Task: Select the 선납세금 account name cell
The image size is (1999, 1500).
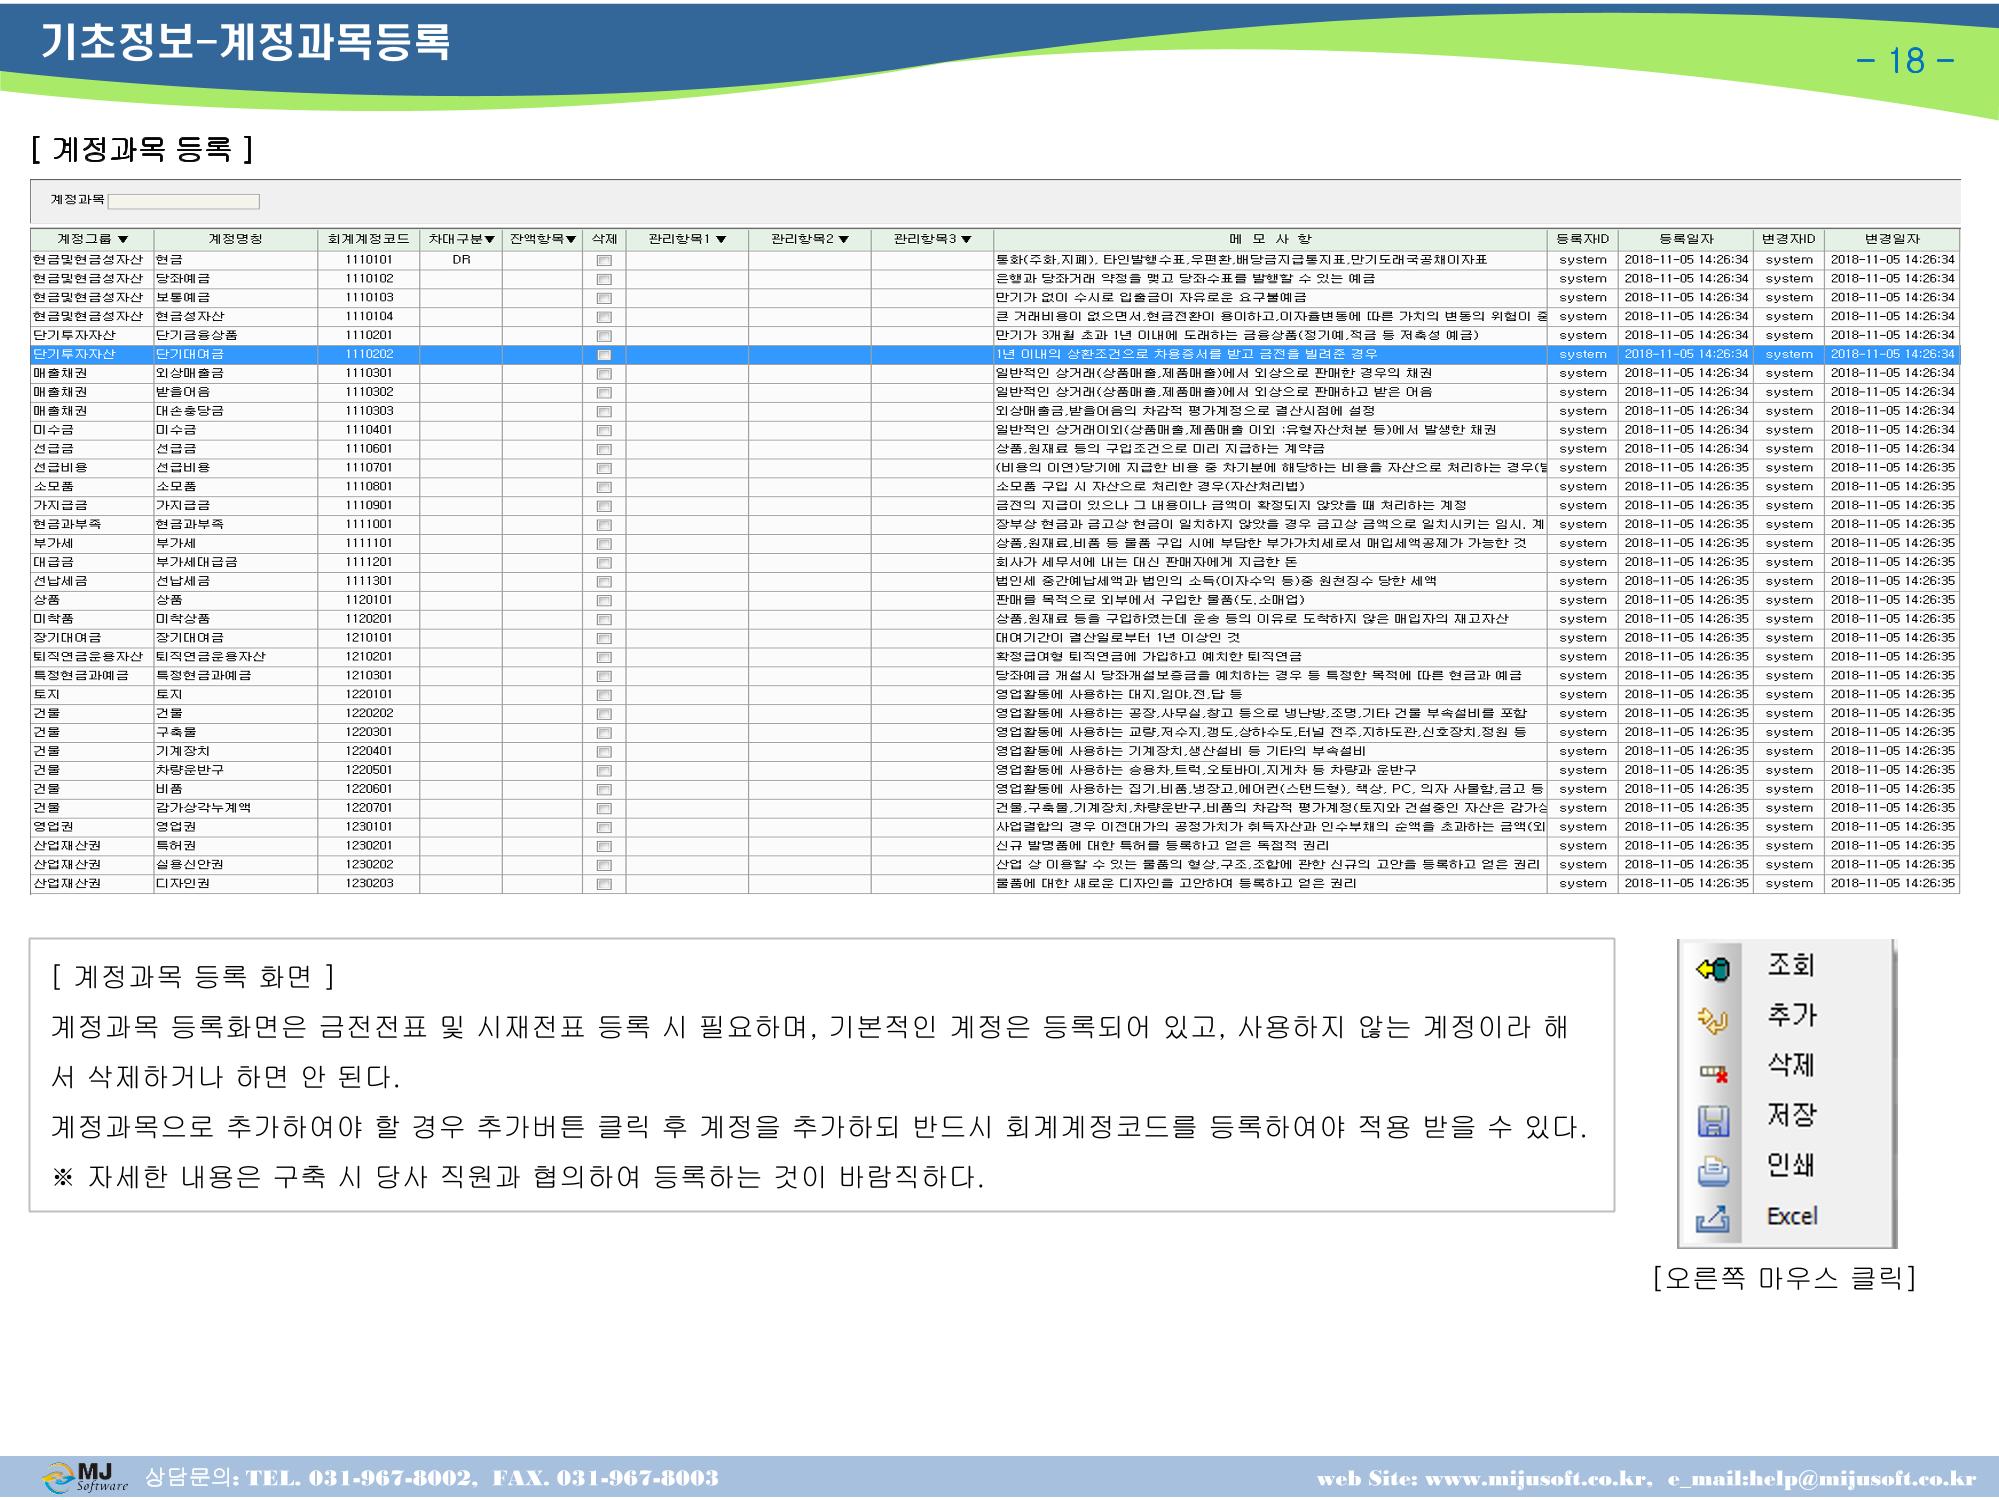Action: point(235,582)
